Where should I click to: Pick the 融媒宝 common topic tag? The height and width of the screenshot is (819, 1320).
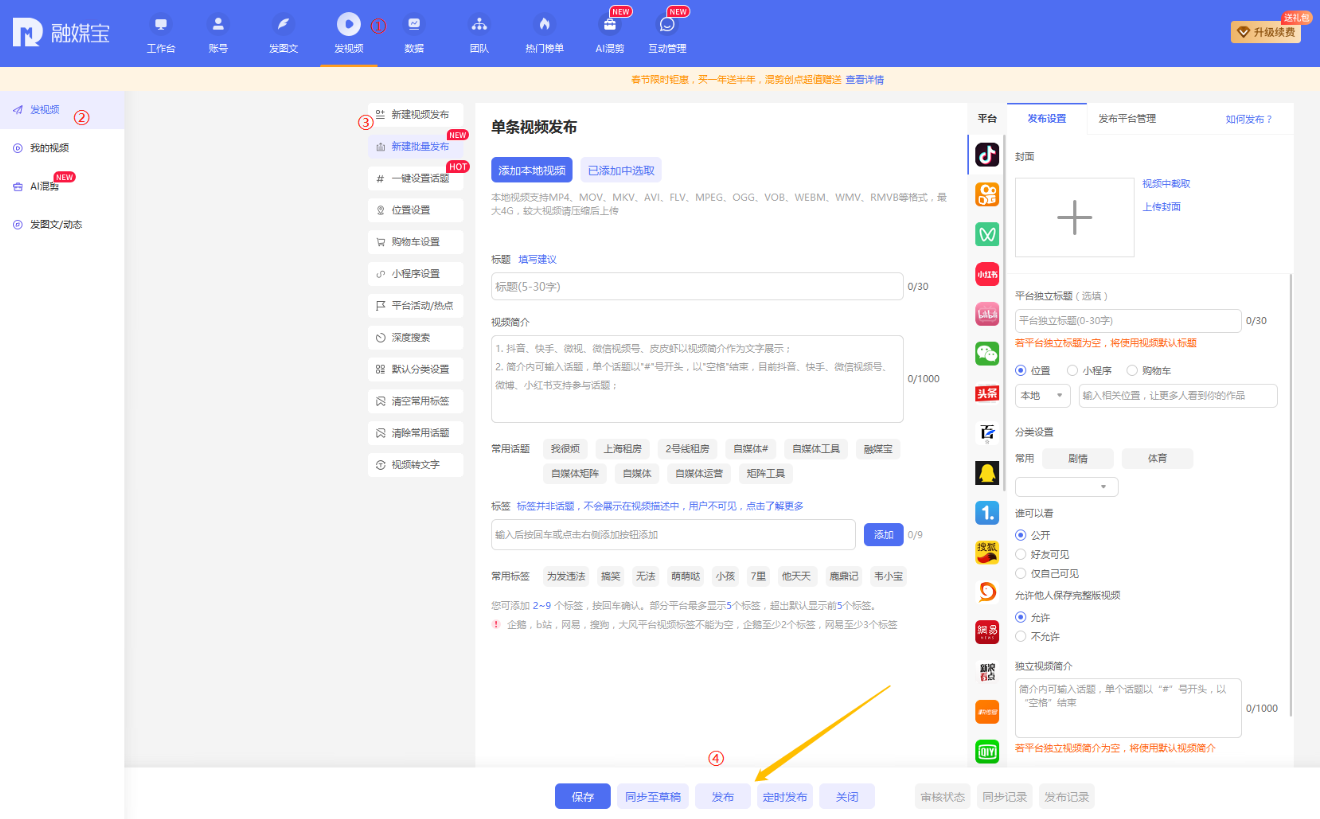click(x=878, y=449)
